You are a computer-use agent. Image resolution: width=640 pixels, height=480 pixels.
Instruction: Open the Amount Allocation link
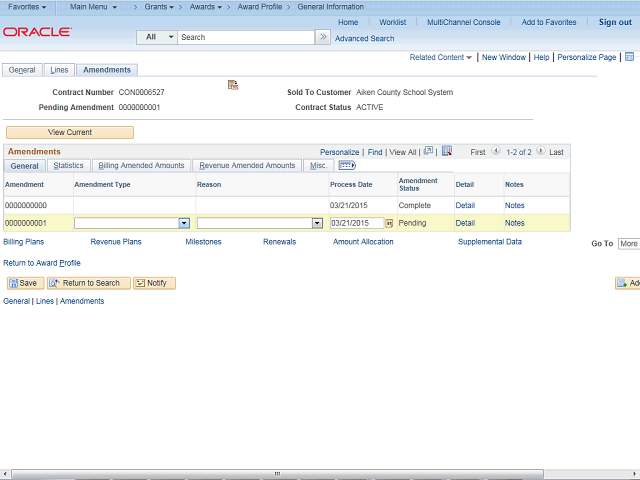(363, 242)
